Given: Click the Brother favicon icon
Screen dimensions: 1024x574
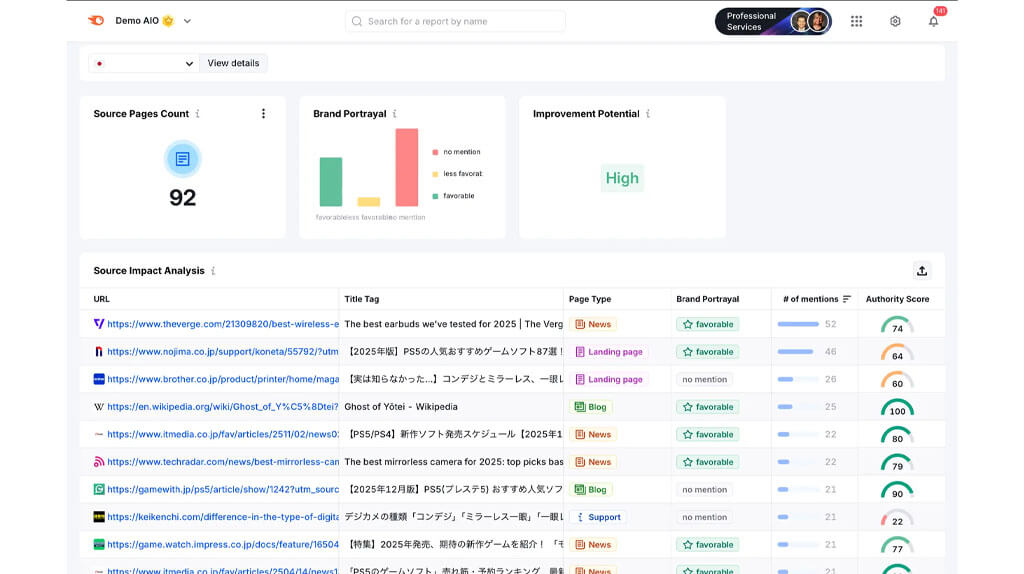Looking at the screenshot, I should point(99,379).
